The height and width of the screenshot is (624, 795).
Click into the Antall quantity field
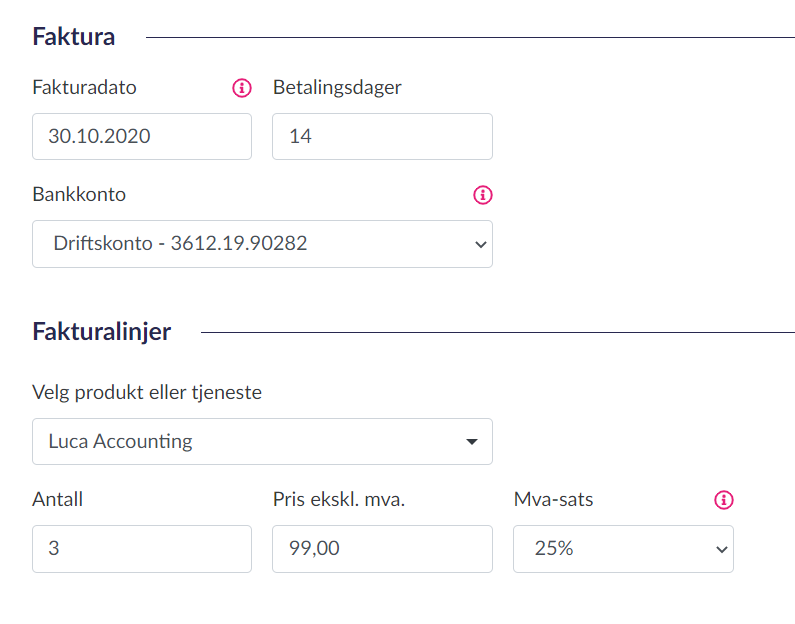pyautogui.click(x=141, y=549)
